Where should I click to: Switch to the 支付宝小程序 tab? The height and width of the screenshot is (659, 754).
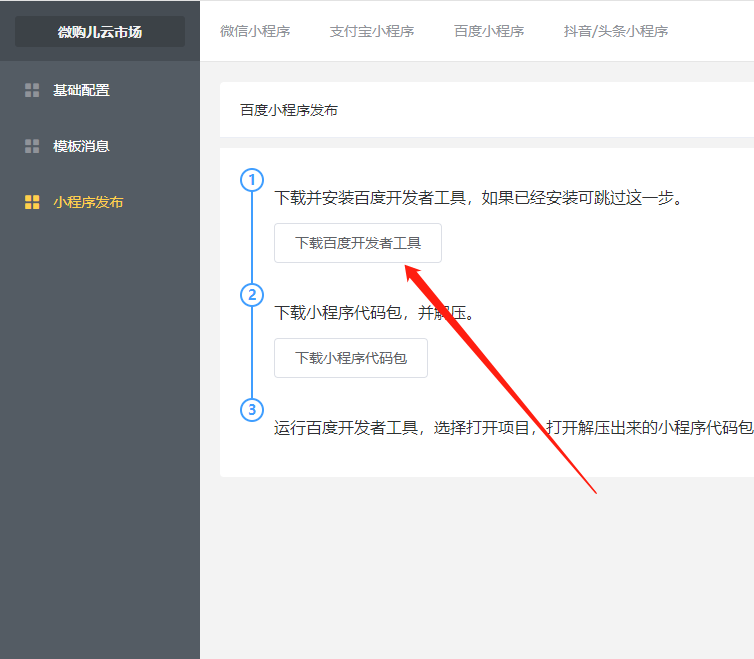pos(372,31)
